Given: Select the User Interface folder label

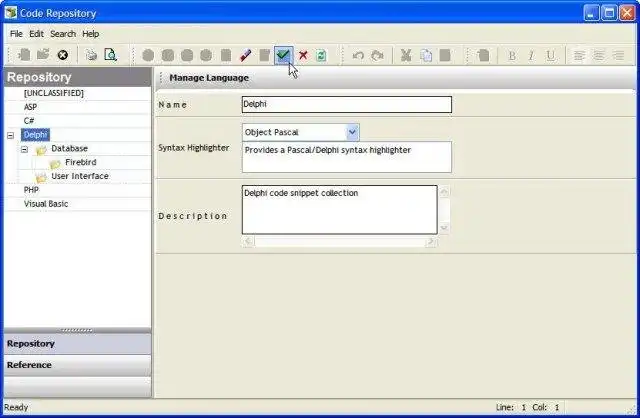Looking at the screenshot, I should pos(80,176).
